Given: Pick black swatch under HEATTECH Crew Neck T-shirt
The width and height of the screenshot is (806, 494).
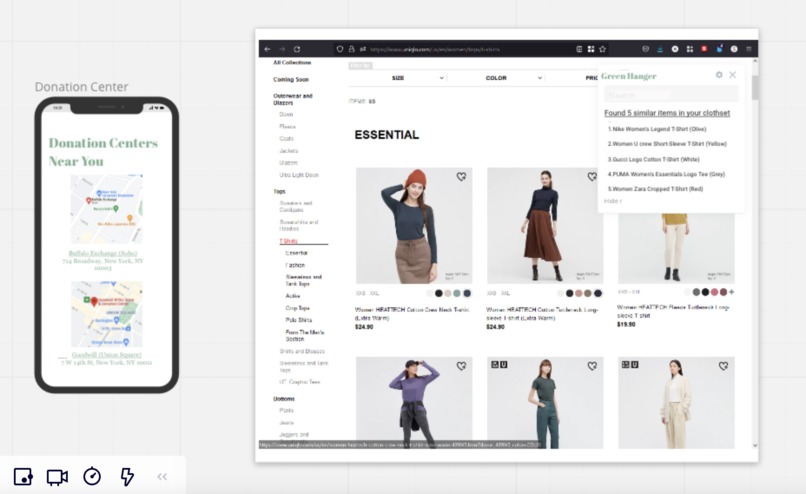Looking at the screenshot, I should [438, 294].
